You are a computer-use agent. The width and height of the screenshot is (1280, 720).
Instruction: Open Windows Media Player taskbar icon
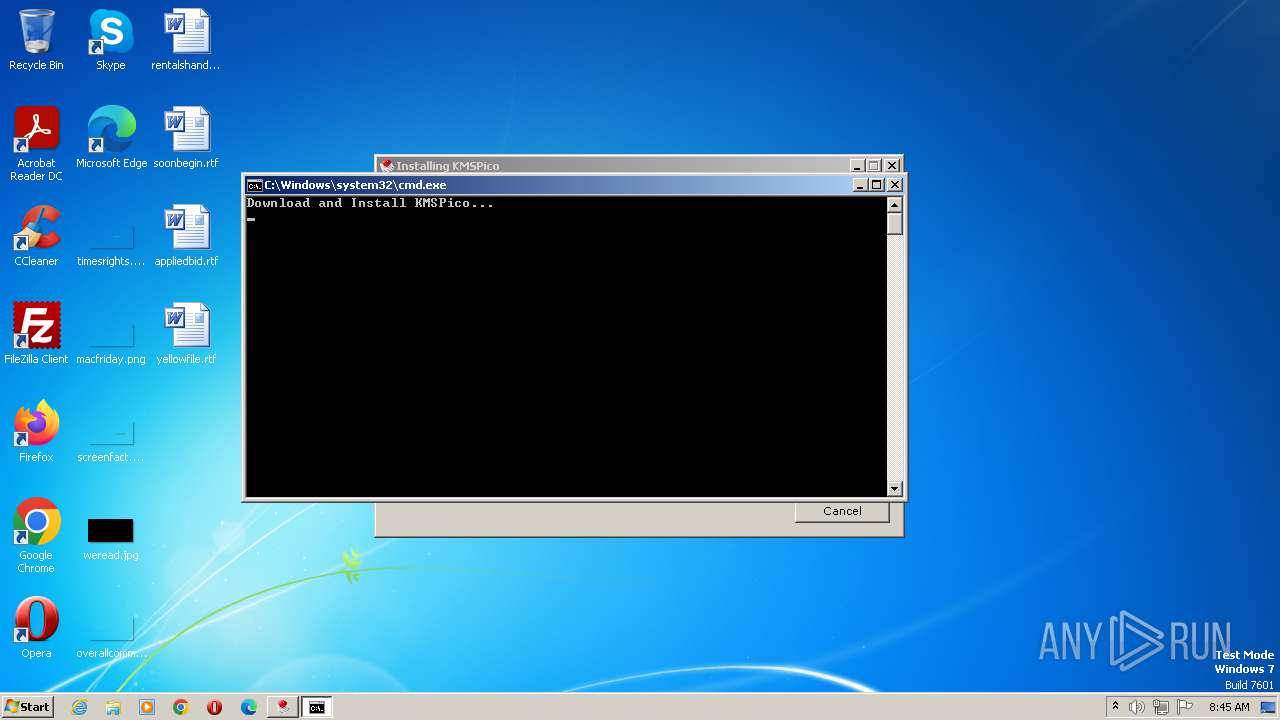147,707
